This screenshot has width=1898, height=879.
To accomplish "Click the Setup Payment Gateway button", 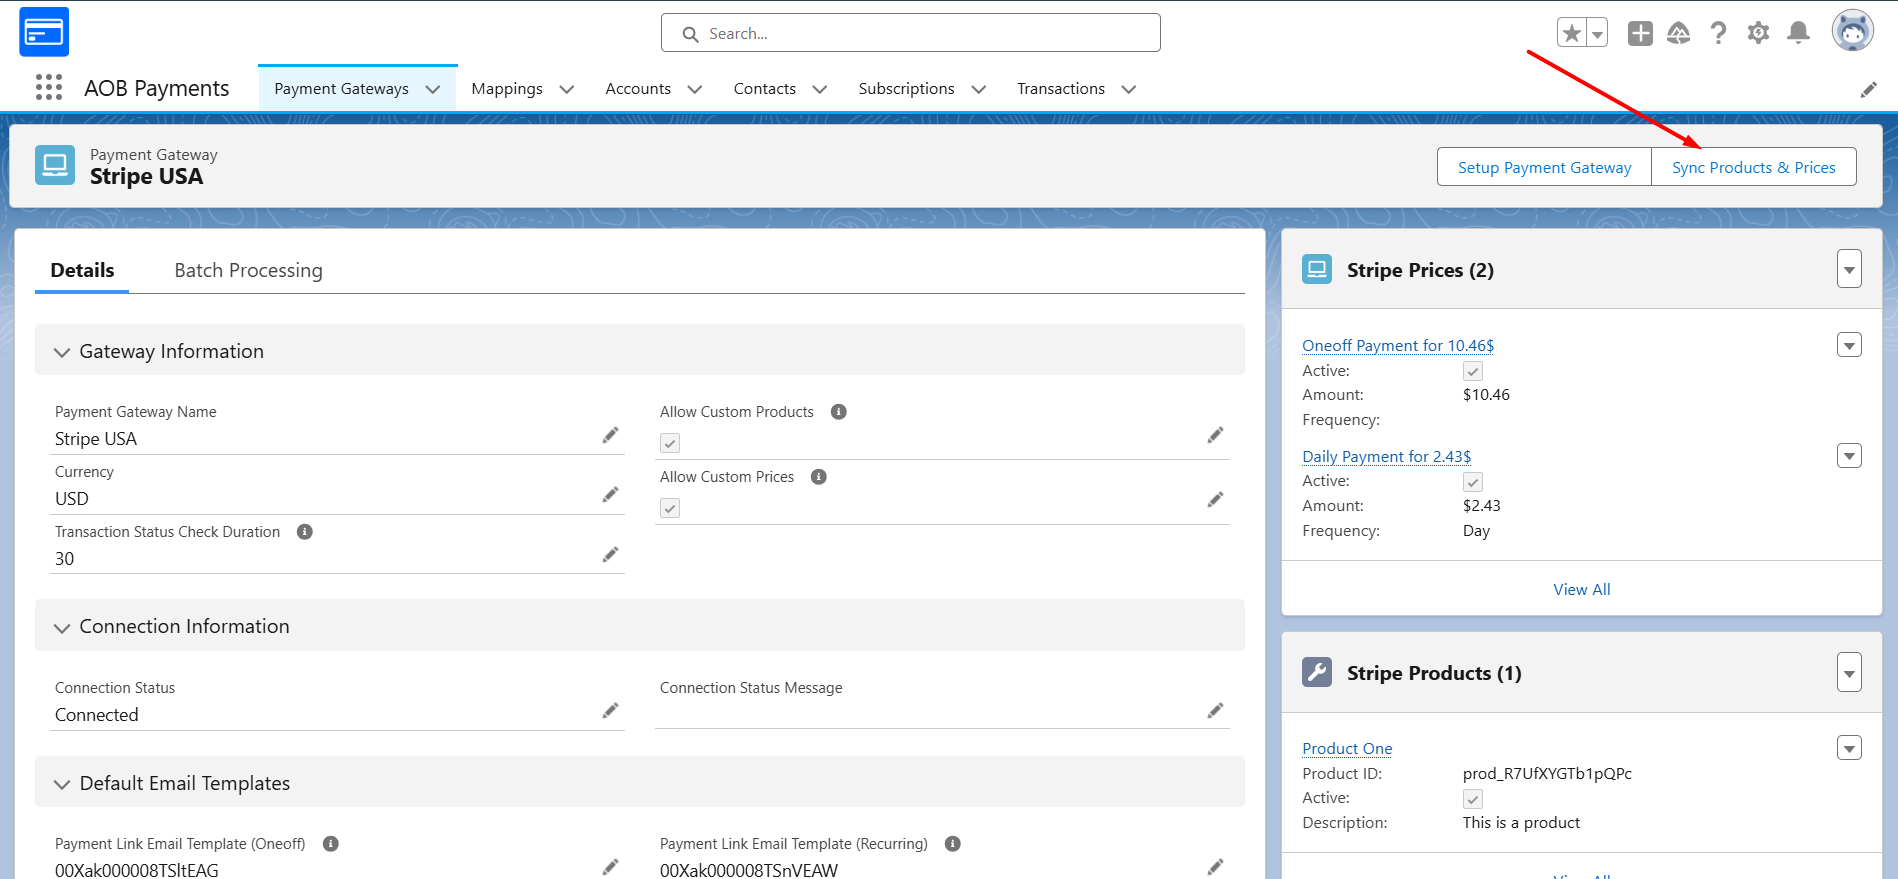I will point(1544,167).
